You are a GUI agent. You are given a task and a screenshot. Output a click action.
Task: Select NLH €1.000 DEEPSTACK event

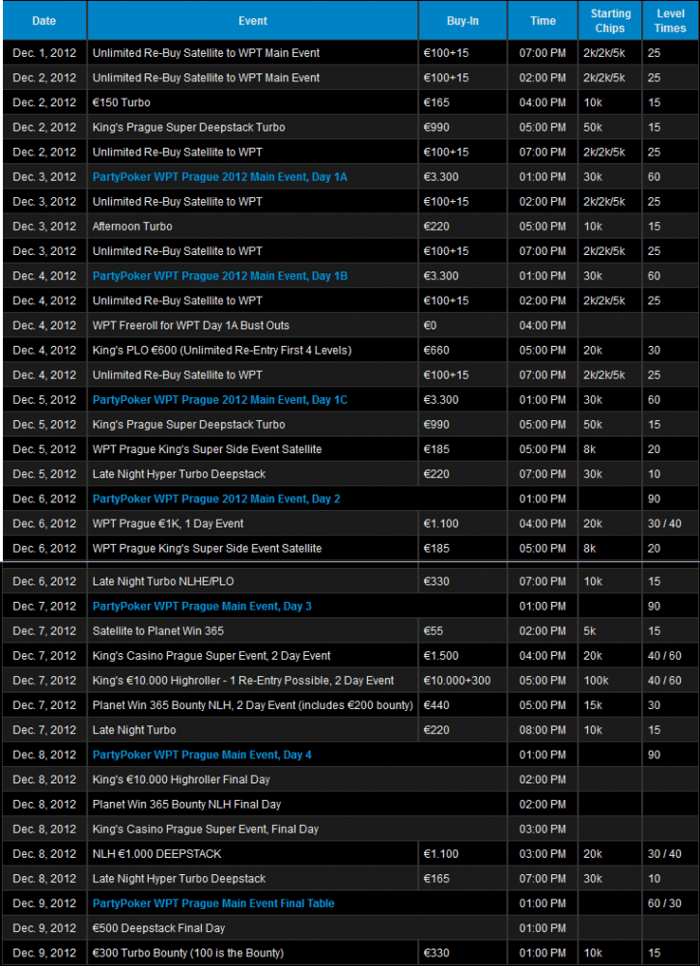point(157,854)
